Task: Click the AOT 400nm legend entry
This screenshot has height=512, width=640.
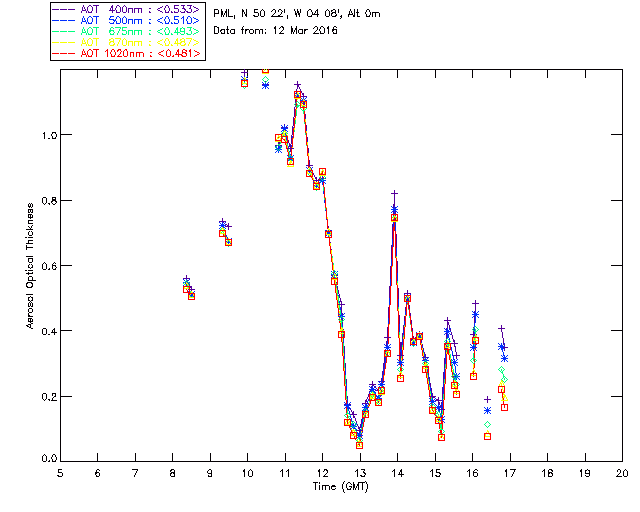Action: [126, 9]
